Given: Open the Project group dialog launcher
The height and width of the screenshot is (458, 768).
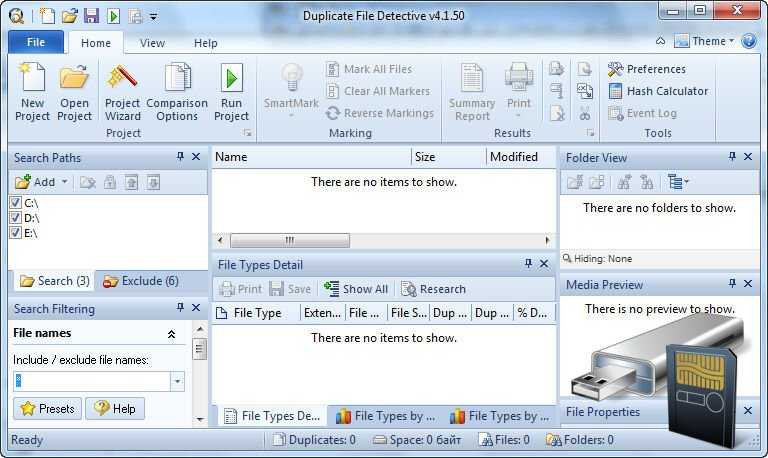Looking at the screenshot, I should click(x=248, y=133).
